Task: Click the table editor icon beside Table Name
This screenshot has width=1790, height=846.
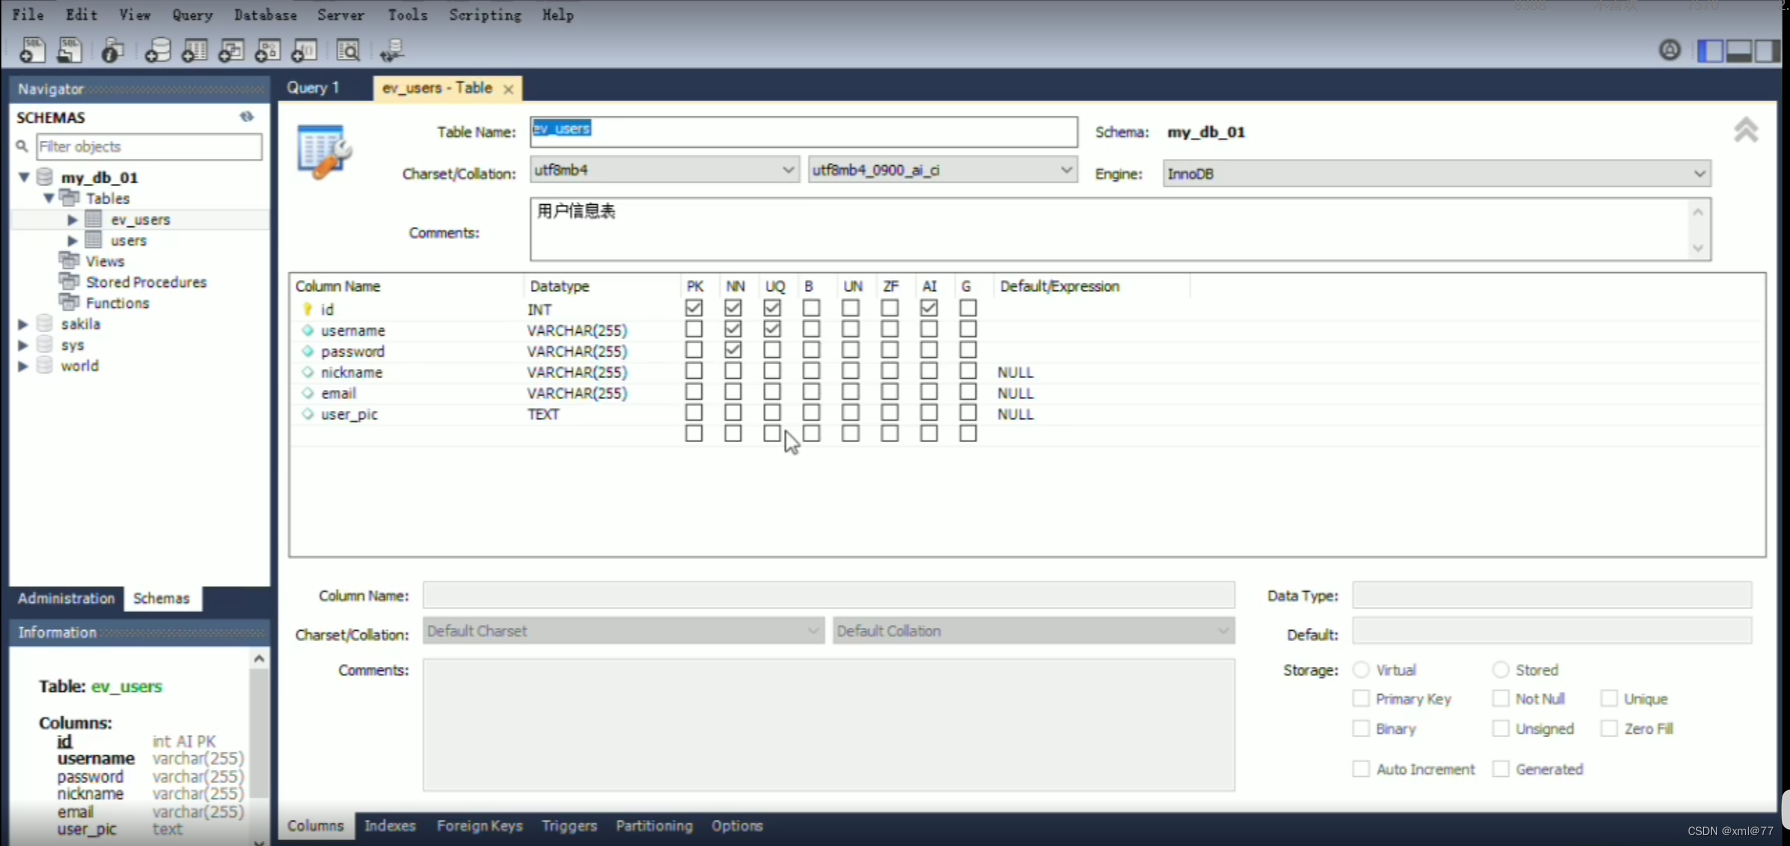Action: pos(324,152)
